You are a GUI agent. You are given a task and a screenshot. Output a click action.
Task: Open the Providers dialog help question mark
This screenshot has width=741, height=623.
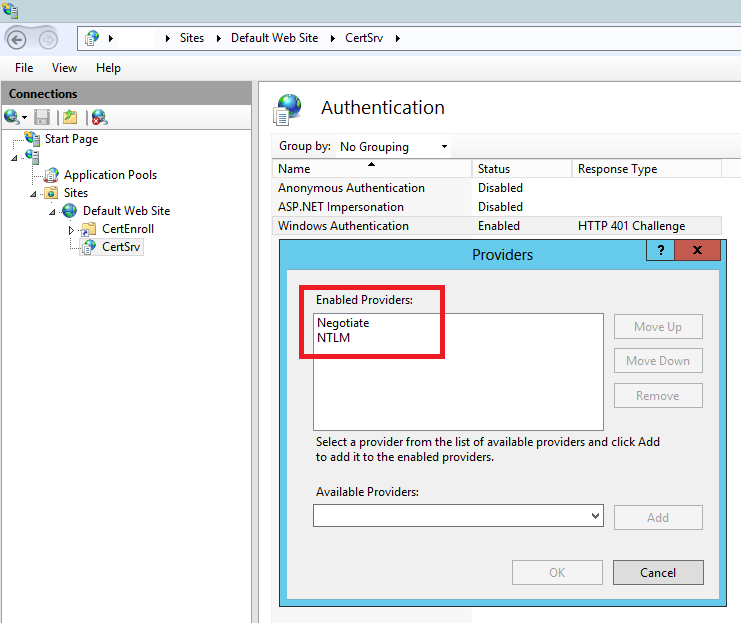point(660,250)
